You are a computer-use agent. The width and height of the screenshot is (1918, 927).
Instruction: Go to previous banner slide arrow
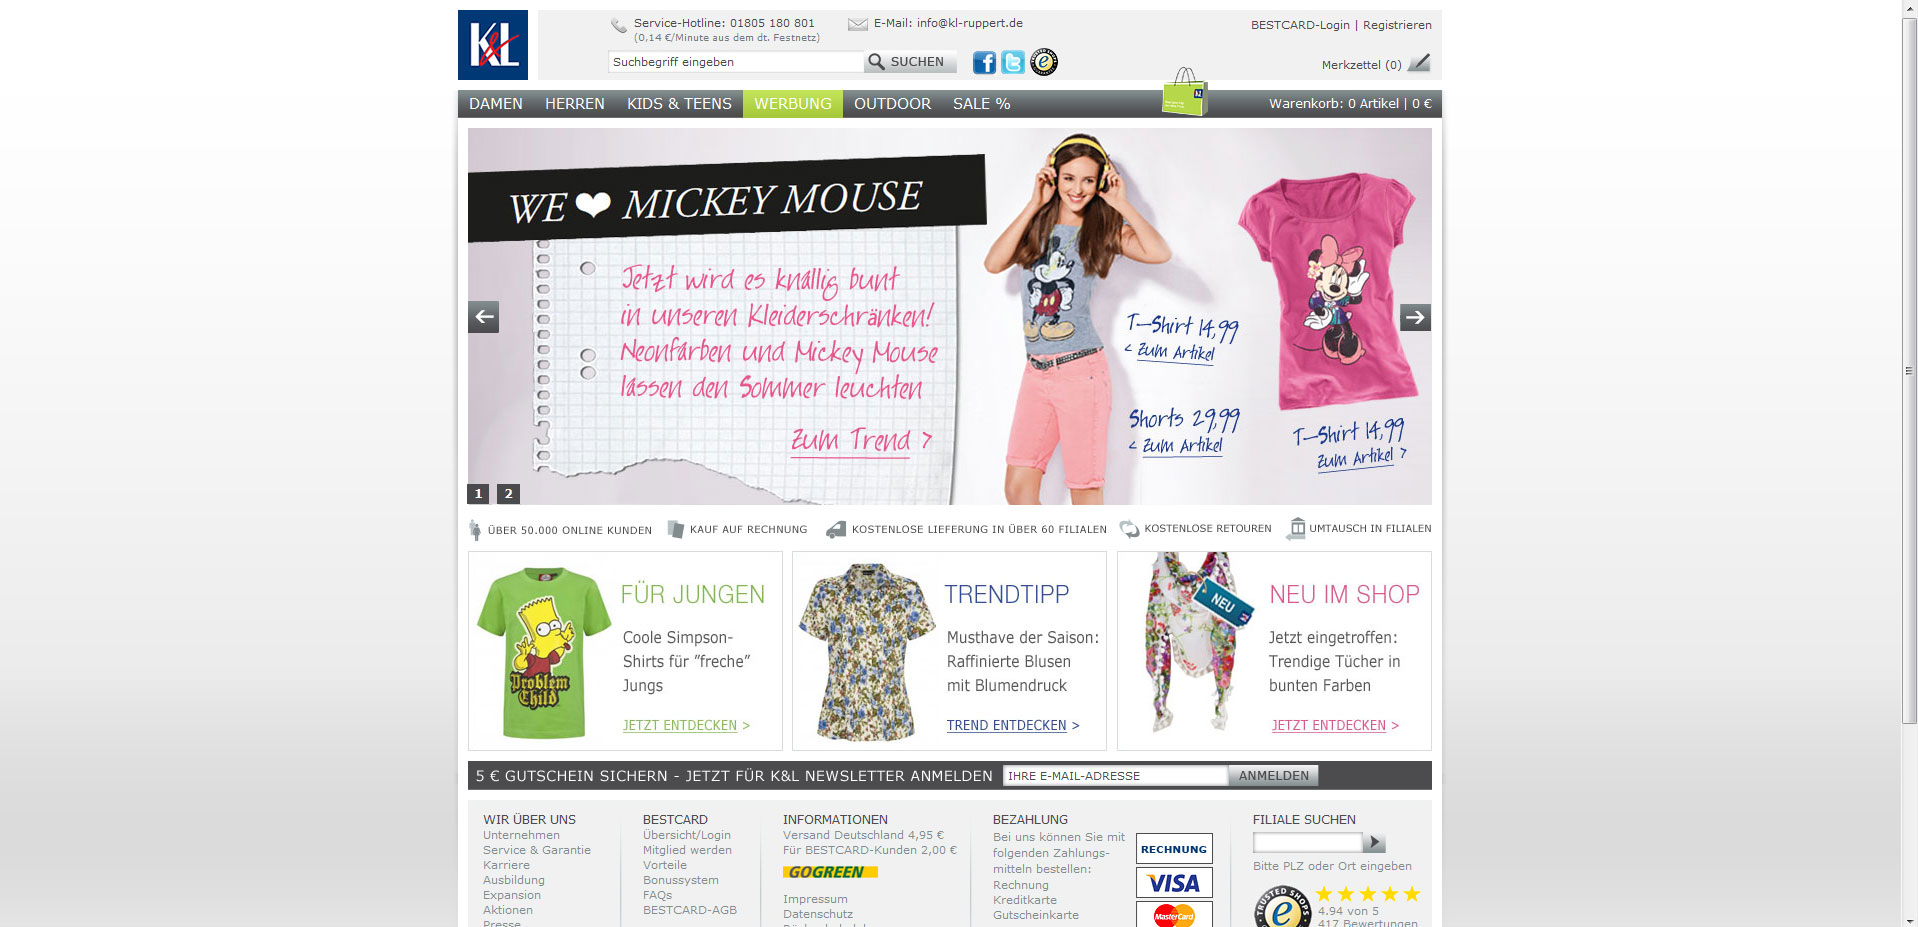484,317
